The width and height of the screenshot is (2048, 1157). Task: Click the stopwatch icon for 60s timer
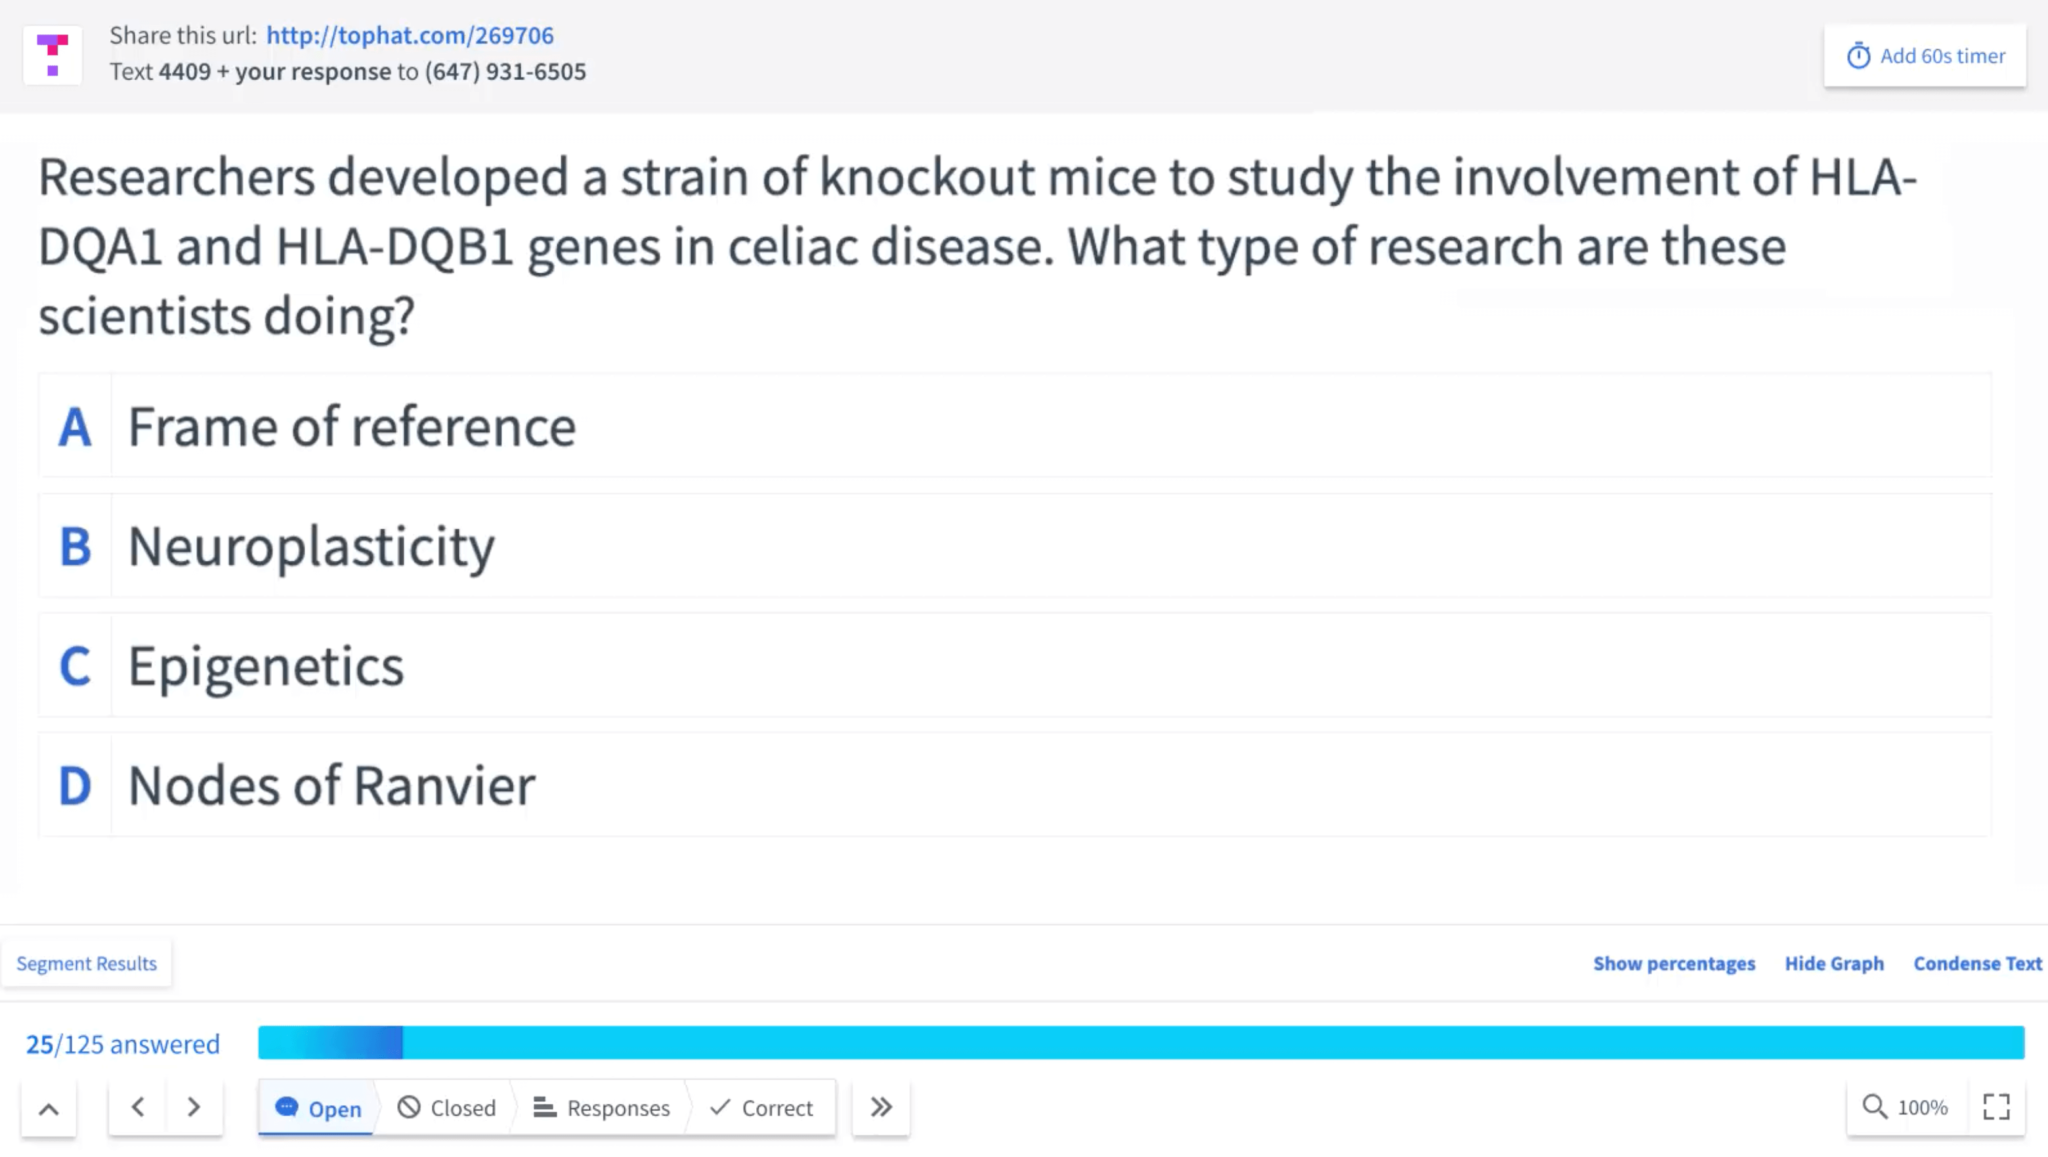(x=1858, y=56)
